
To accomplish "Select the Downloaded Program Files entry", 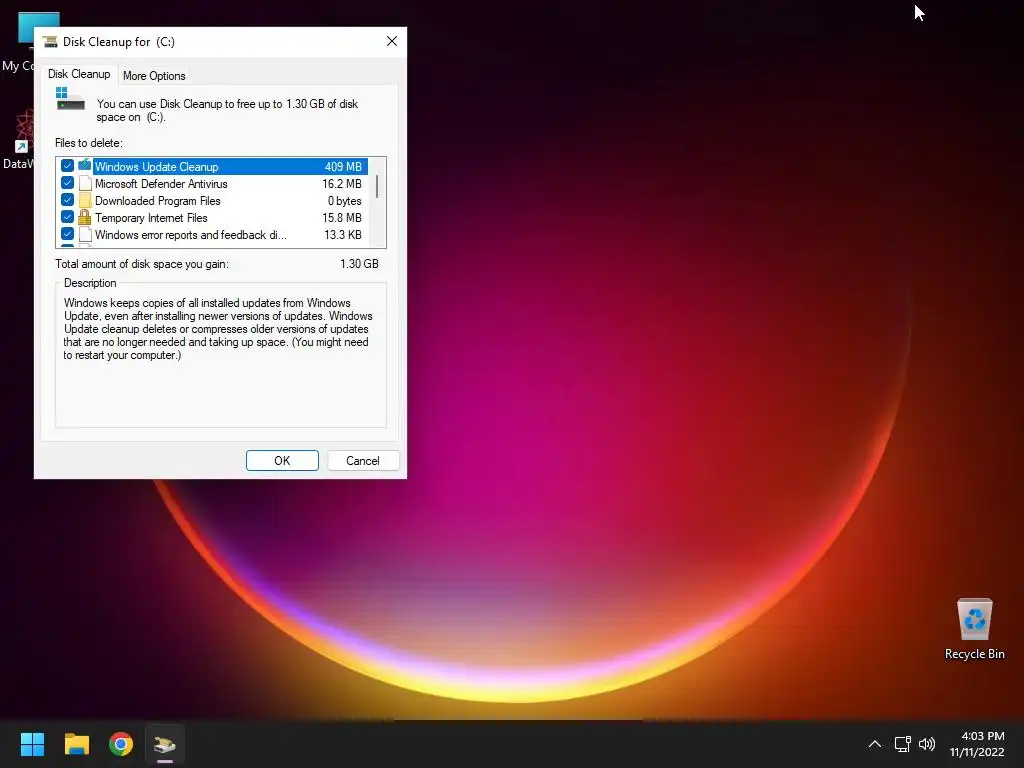I will click(x=212, y=200).
